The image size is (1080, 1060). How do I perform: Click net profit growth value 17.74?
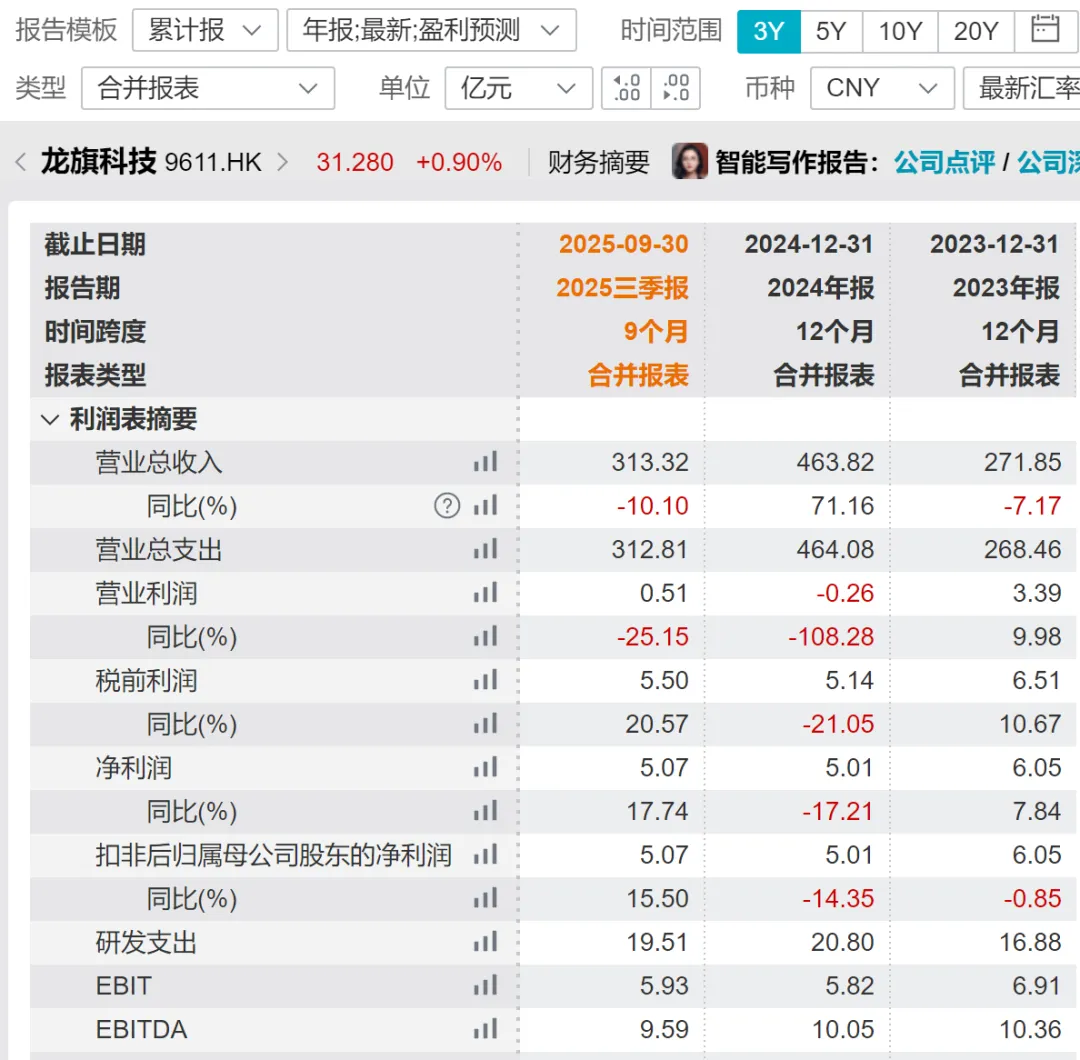pyautogui.click(x=657, y=811)
